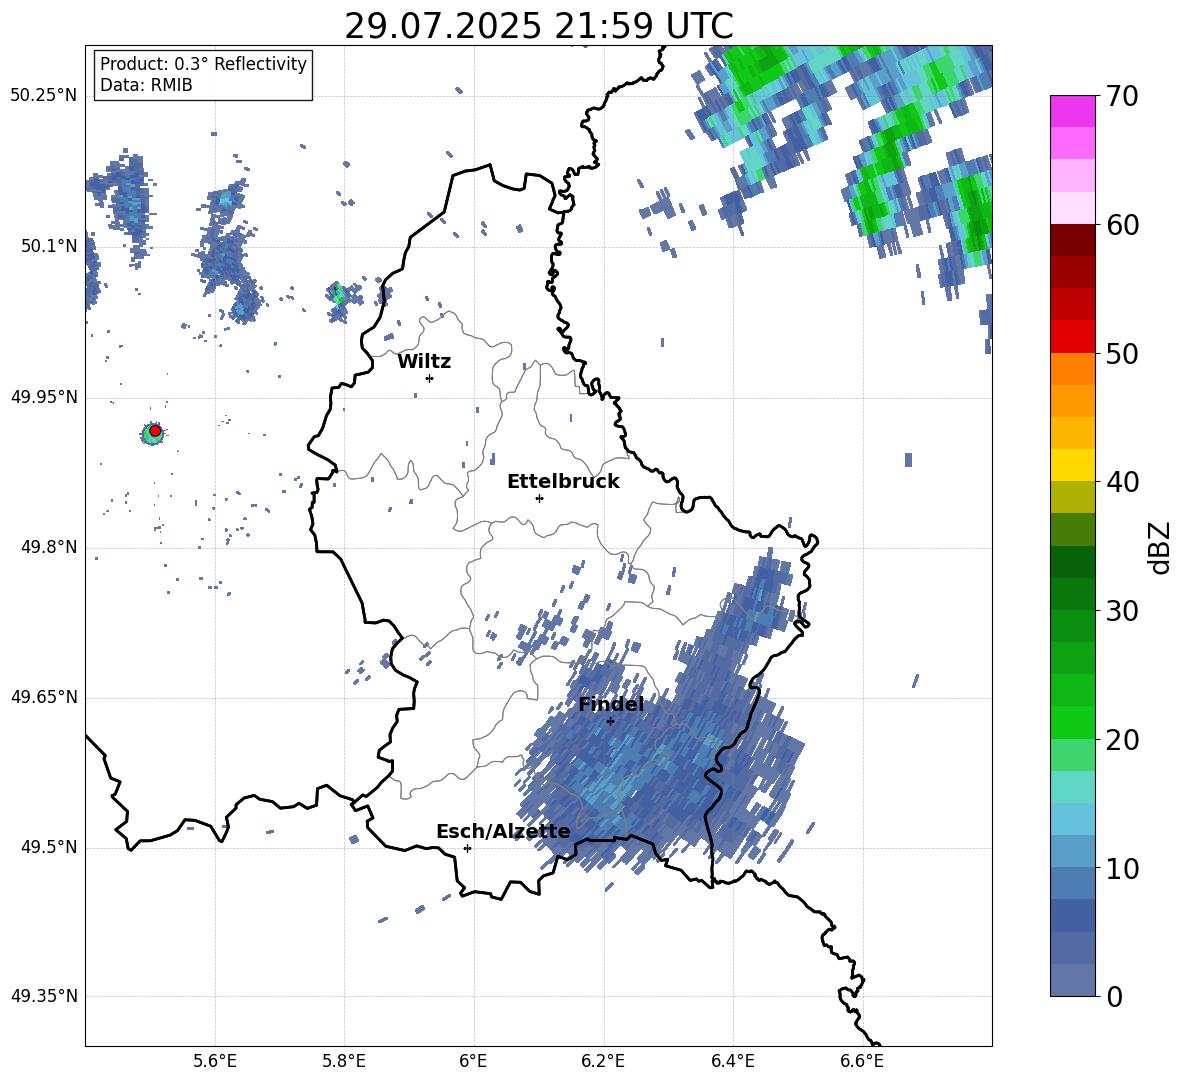The image size is (1184, 1081).
Task: Click the dBZ colorbar axis label
Action: pos(1160,547)
